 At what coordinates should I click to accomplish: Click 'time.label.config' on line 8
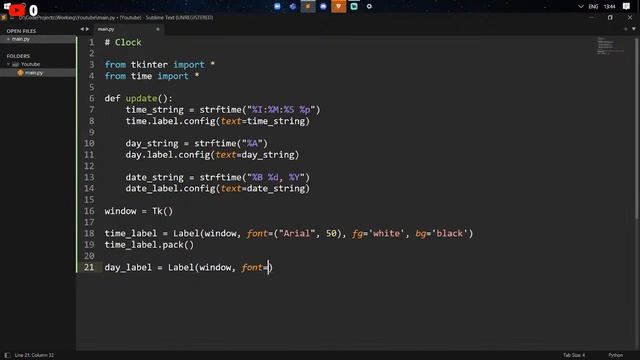[170, 121]
